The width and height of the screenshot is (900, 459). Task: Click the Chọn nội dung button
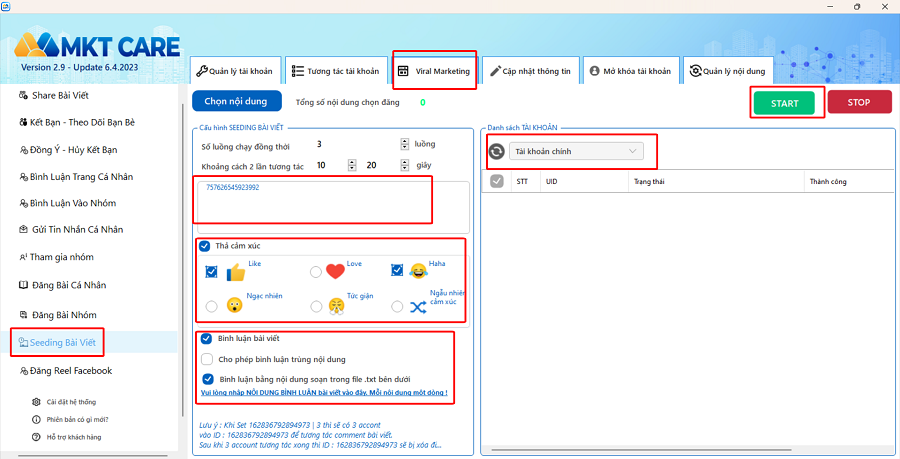(236, 101)
